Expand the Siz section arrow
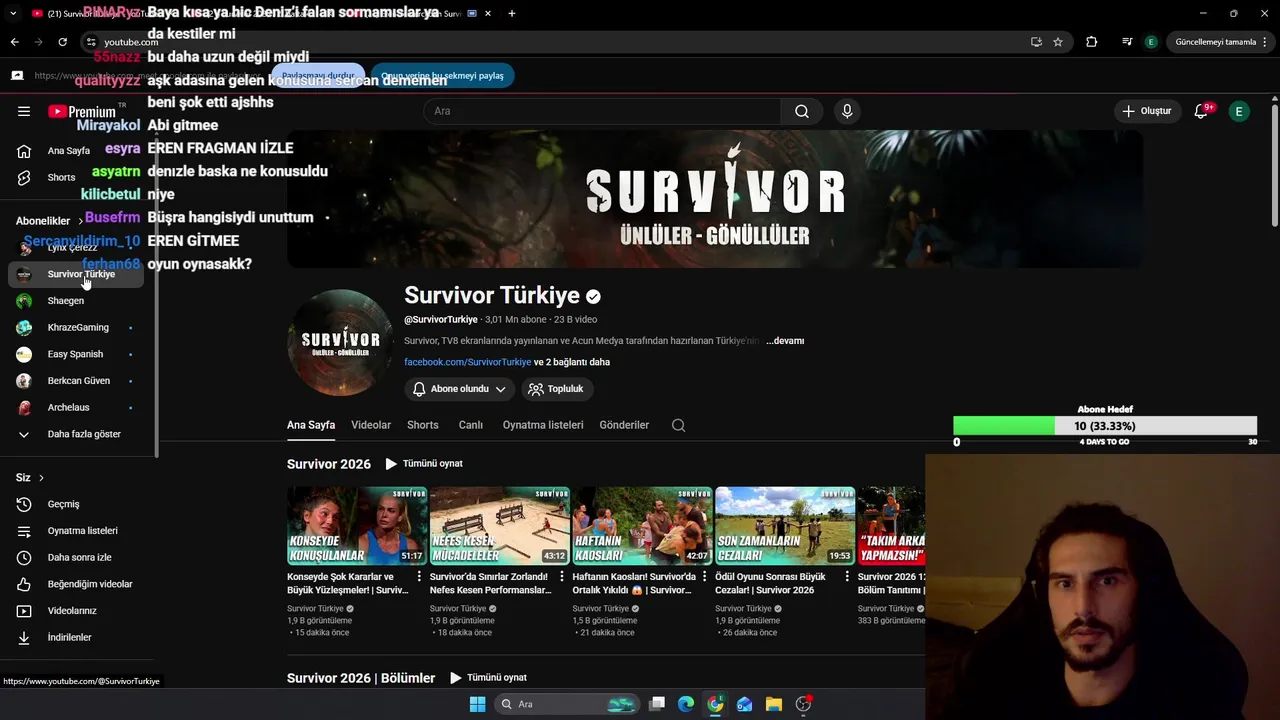1280x720 pixels. coord(41,478)
